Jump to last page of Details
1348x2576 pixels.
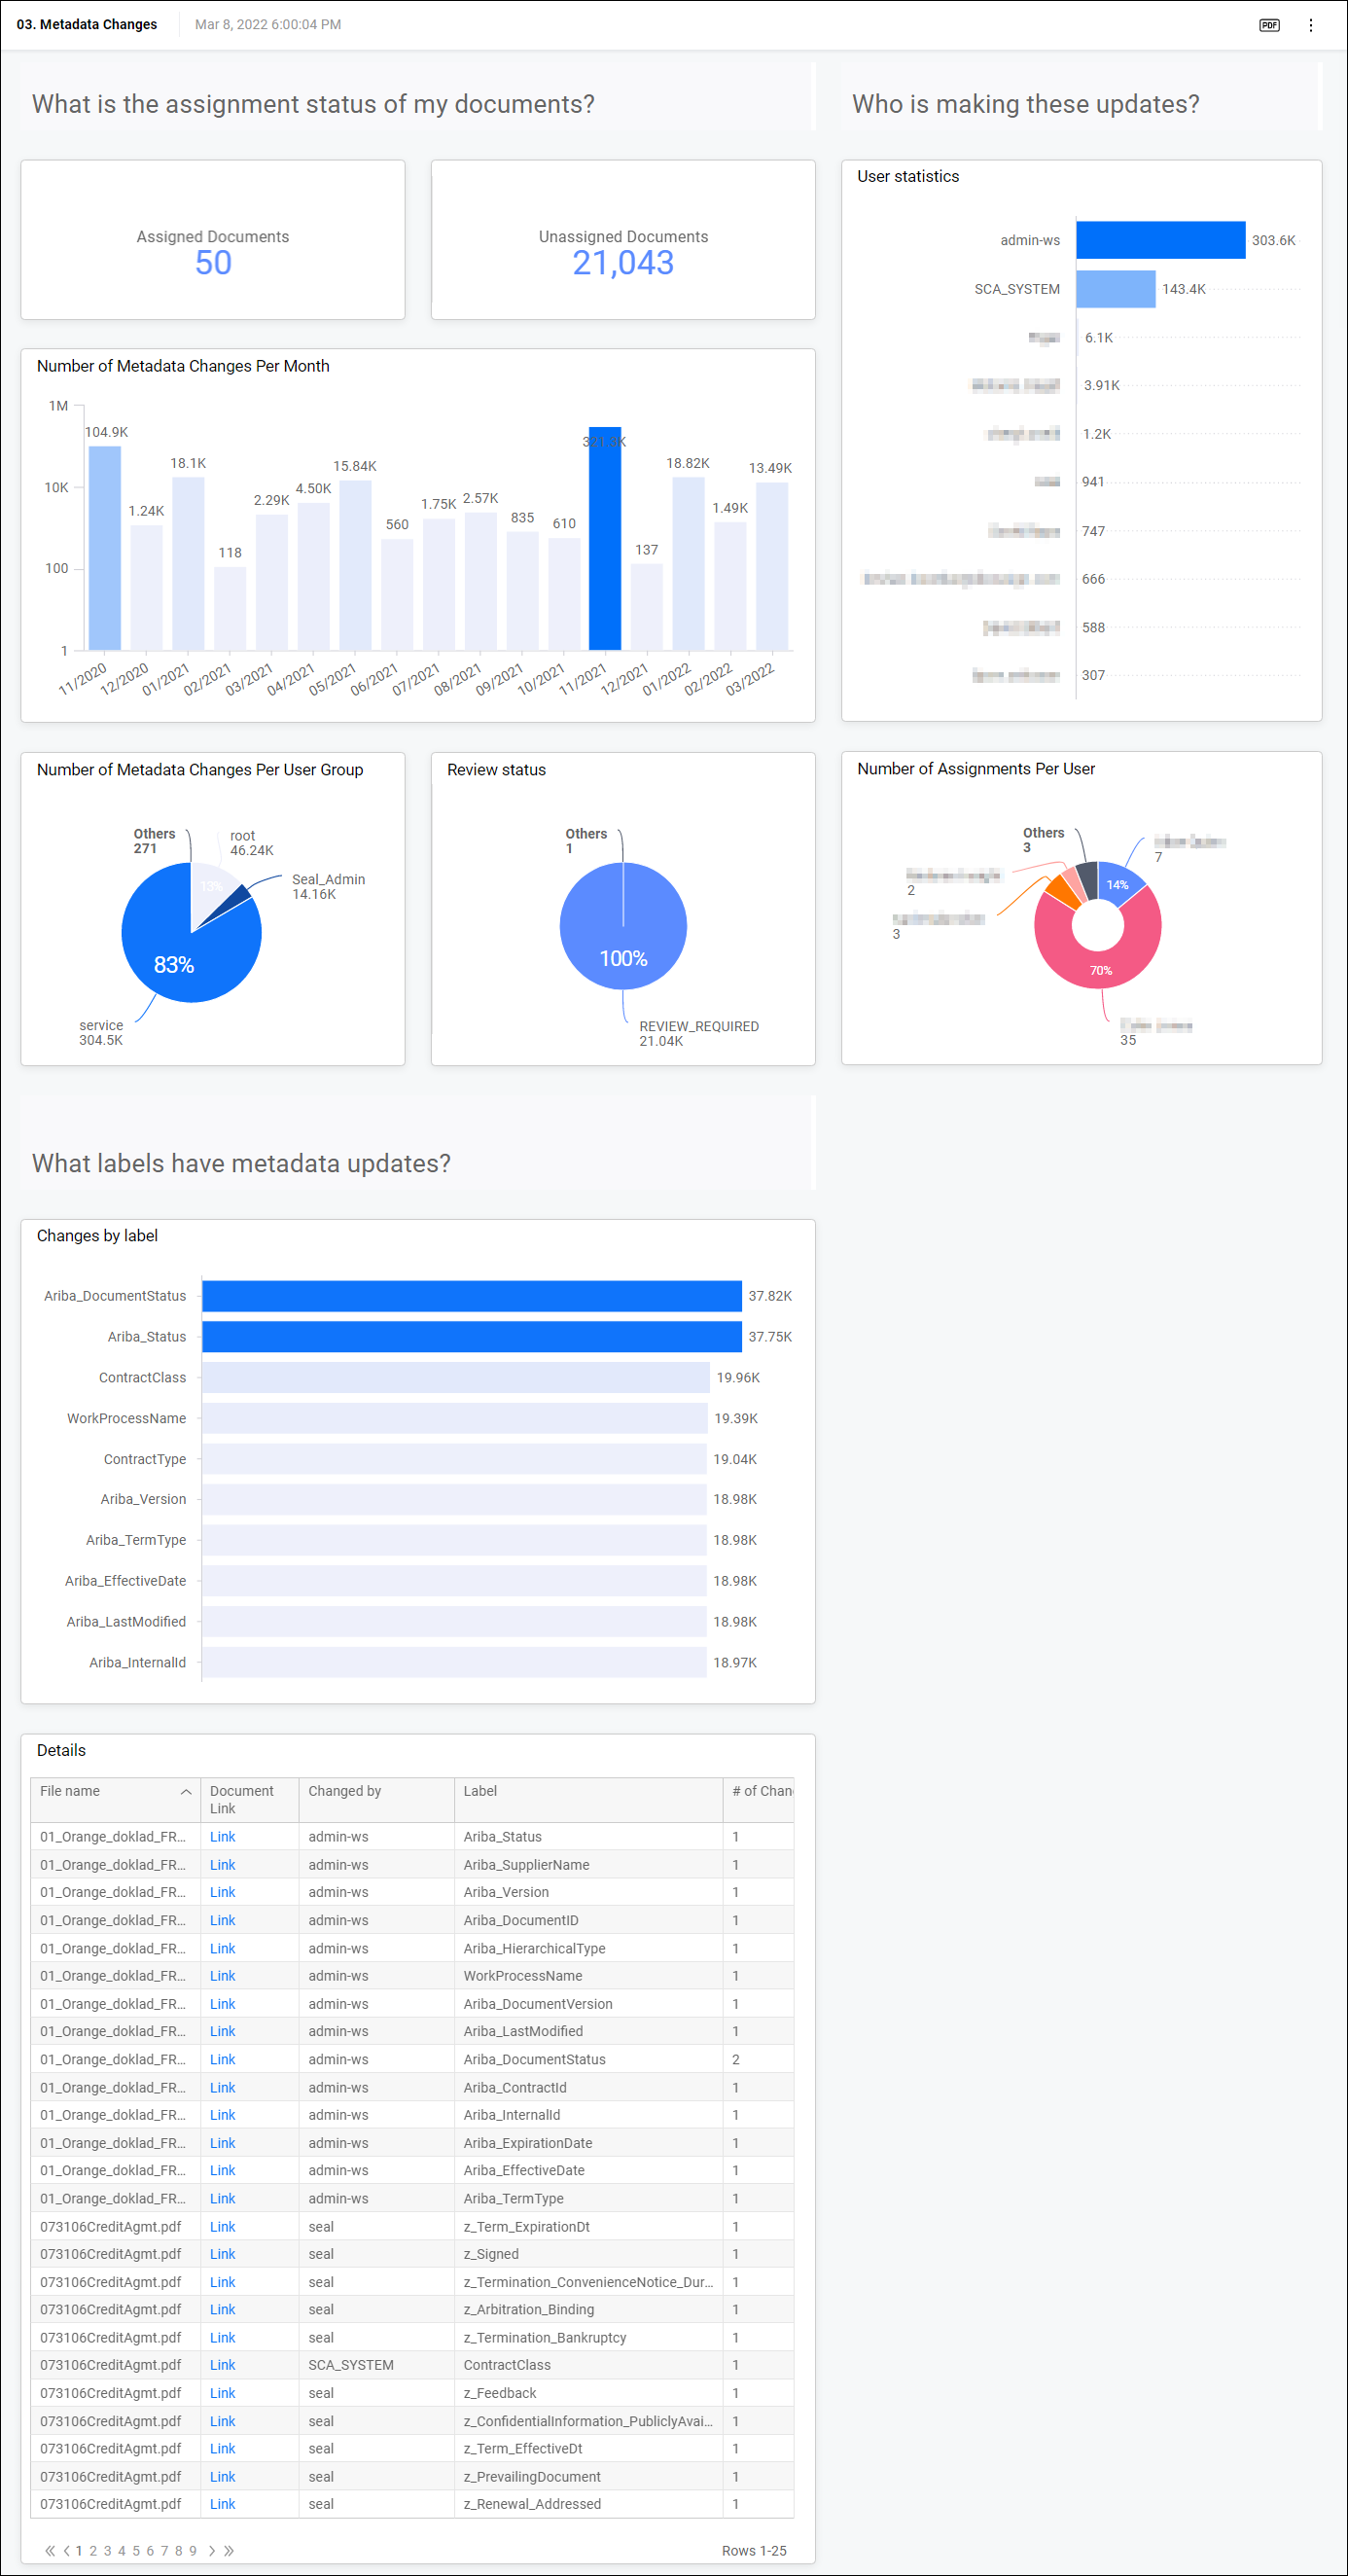229,2550
